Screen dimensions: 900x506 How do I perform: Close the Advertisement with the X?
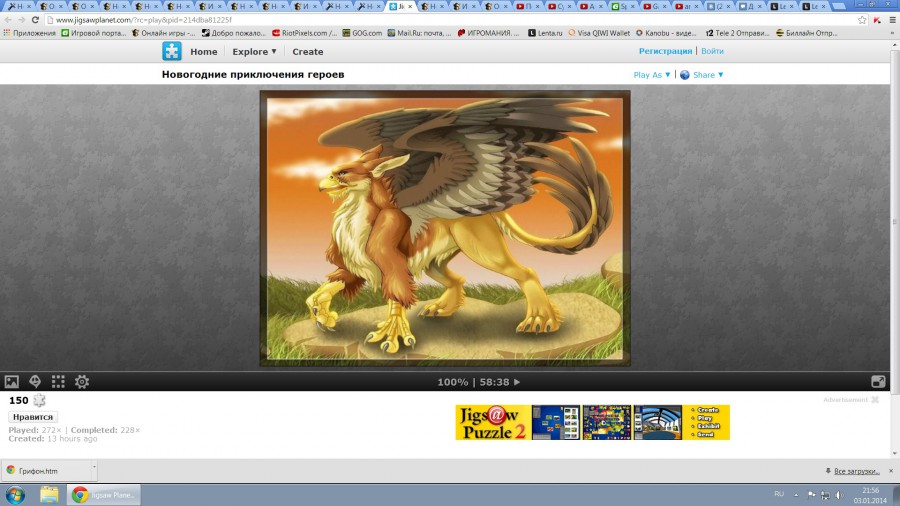(x=875, y=399)
